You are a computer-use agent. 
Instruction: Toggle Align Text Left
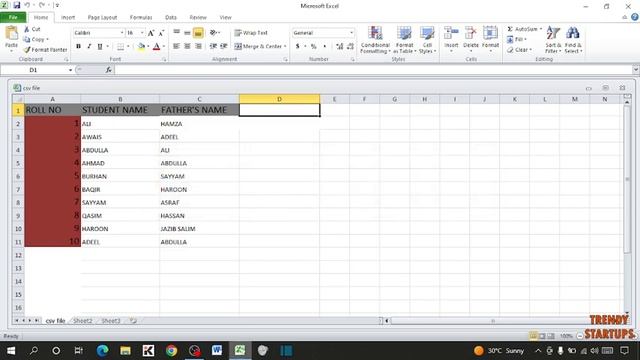176,47
